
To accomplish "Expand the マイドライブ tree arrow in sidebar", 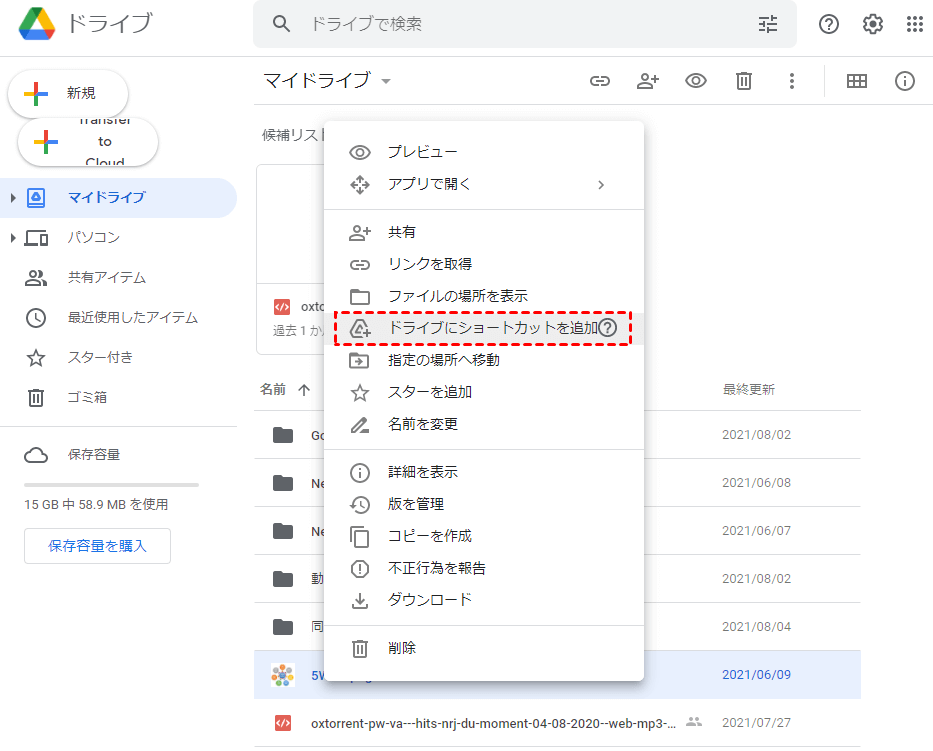I will (x=13, y=198).
